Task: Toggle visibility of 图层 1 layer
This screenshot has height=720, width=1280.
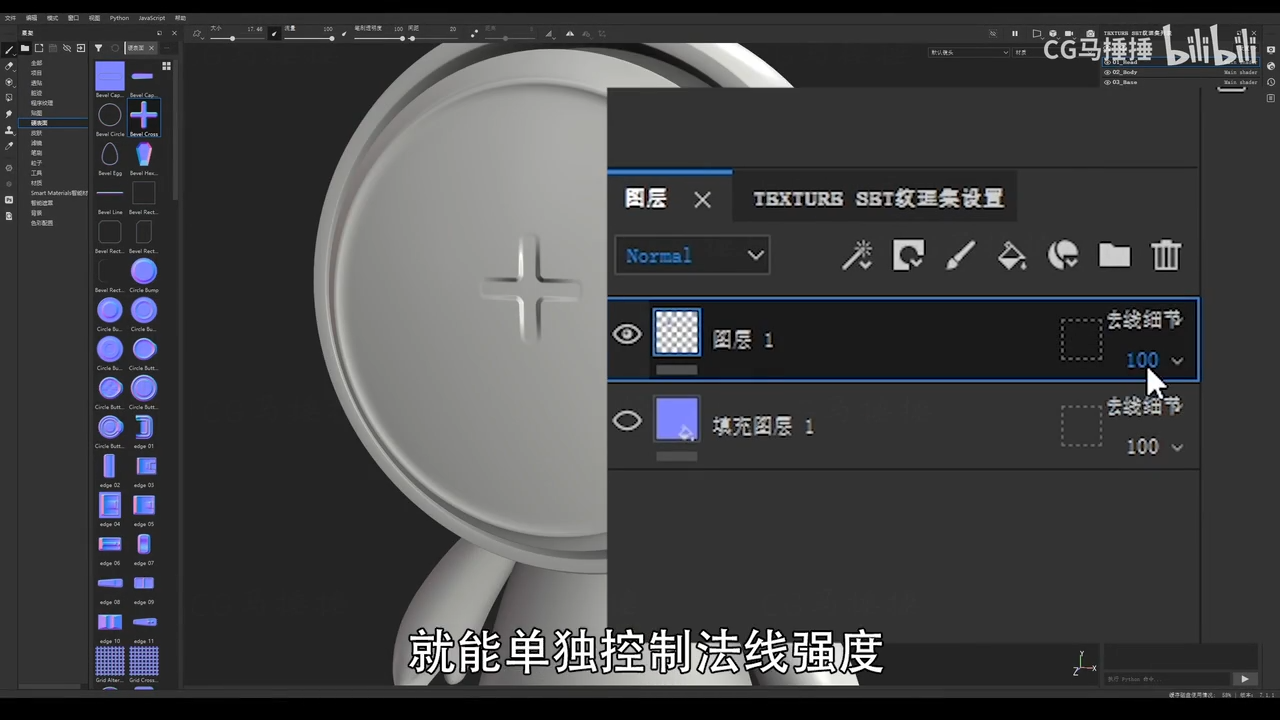Action: pos(627,334)
